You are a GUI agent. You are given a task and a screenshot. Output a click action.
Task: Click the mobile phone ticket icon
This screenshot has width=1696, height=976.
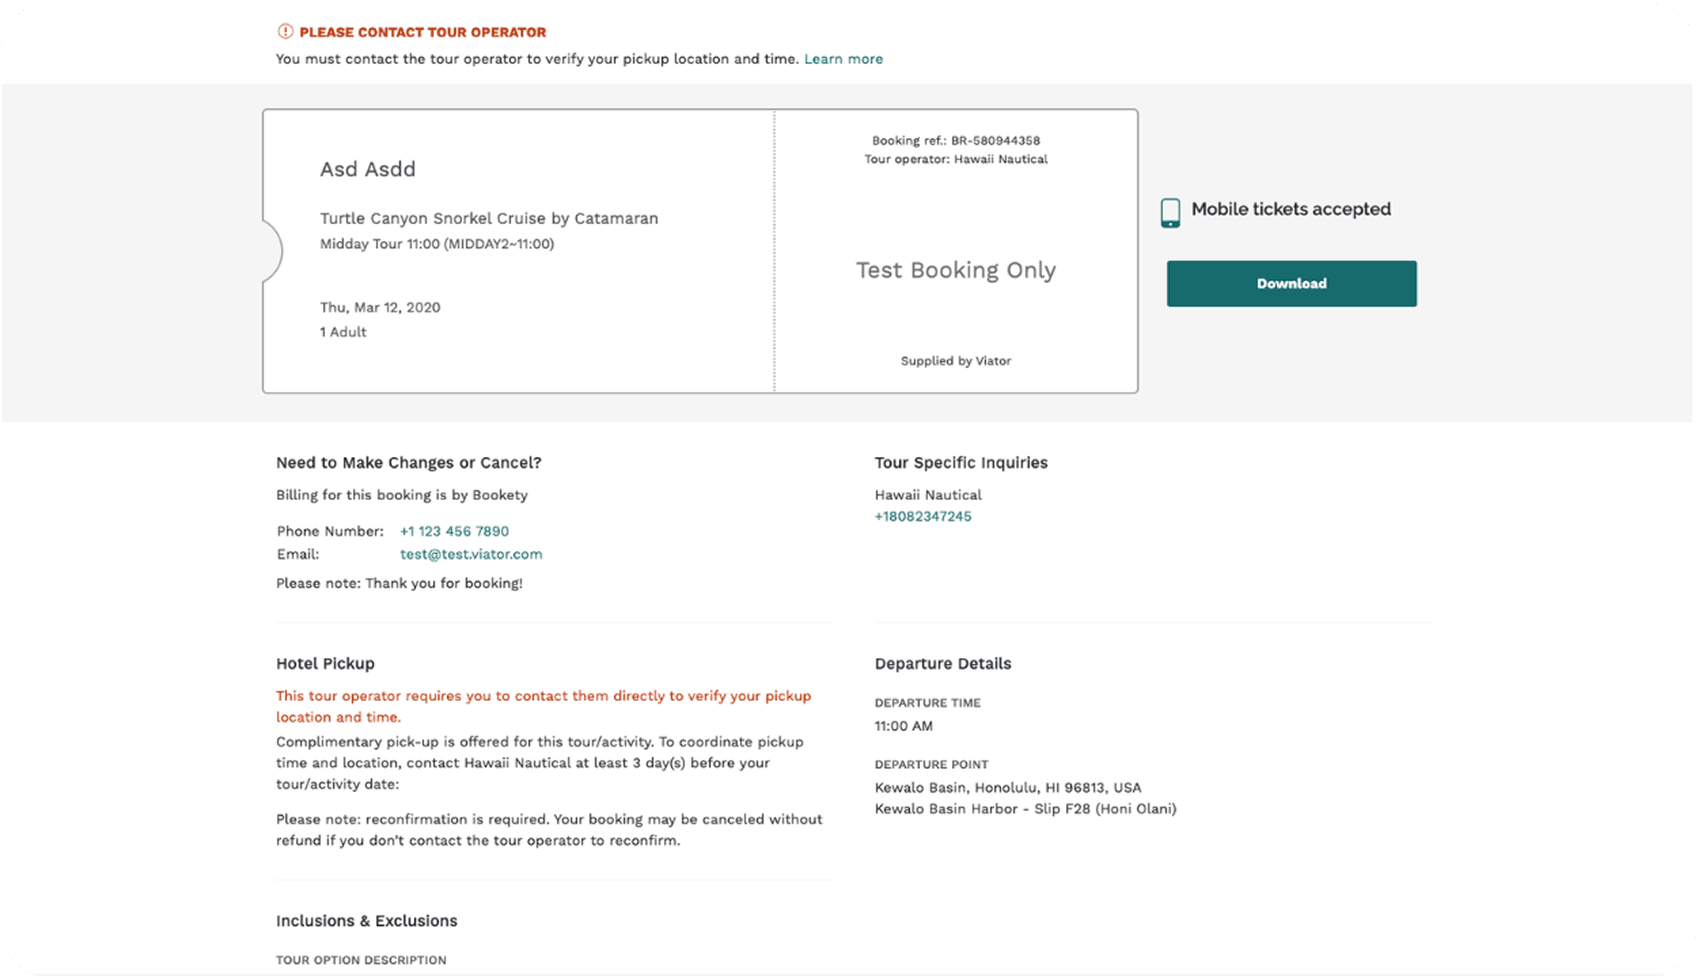1170,212
